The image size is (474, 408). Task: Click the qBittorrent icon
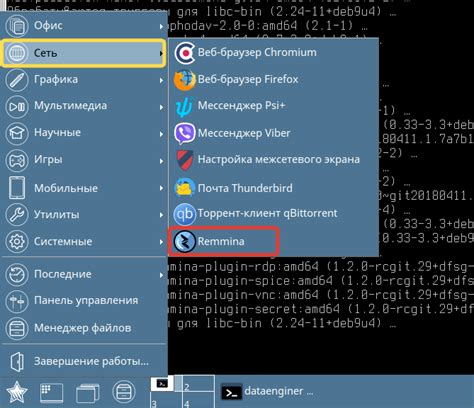(184, 214)
